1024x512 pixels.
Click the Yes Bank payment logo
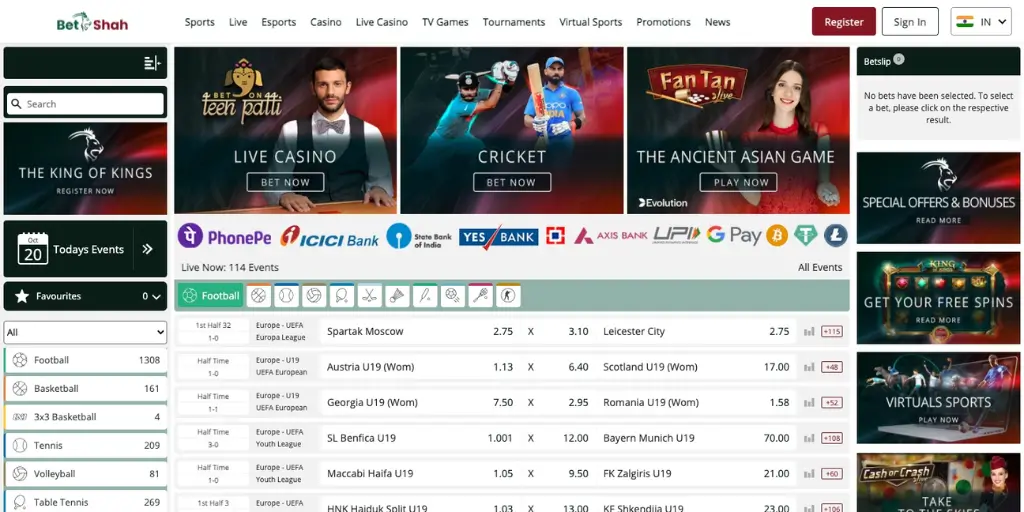498,236
